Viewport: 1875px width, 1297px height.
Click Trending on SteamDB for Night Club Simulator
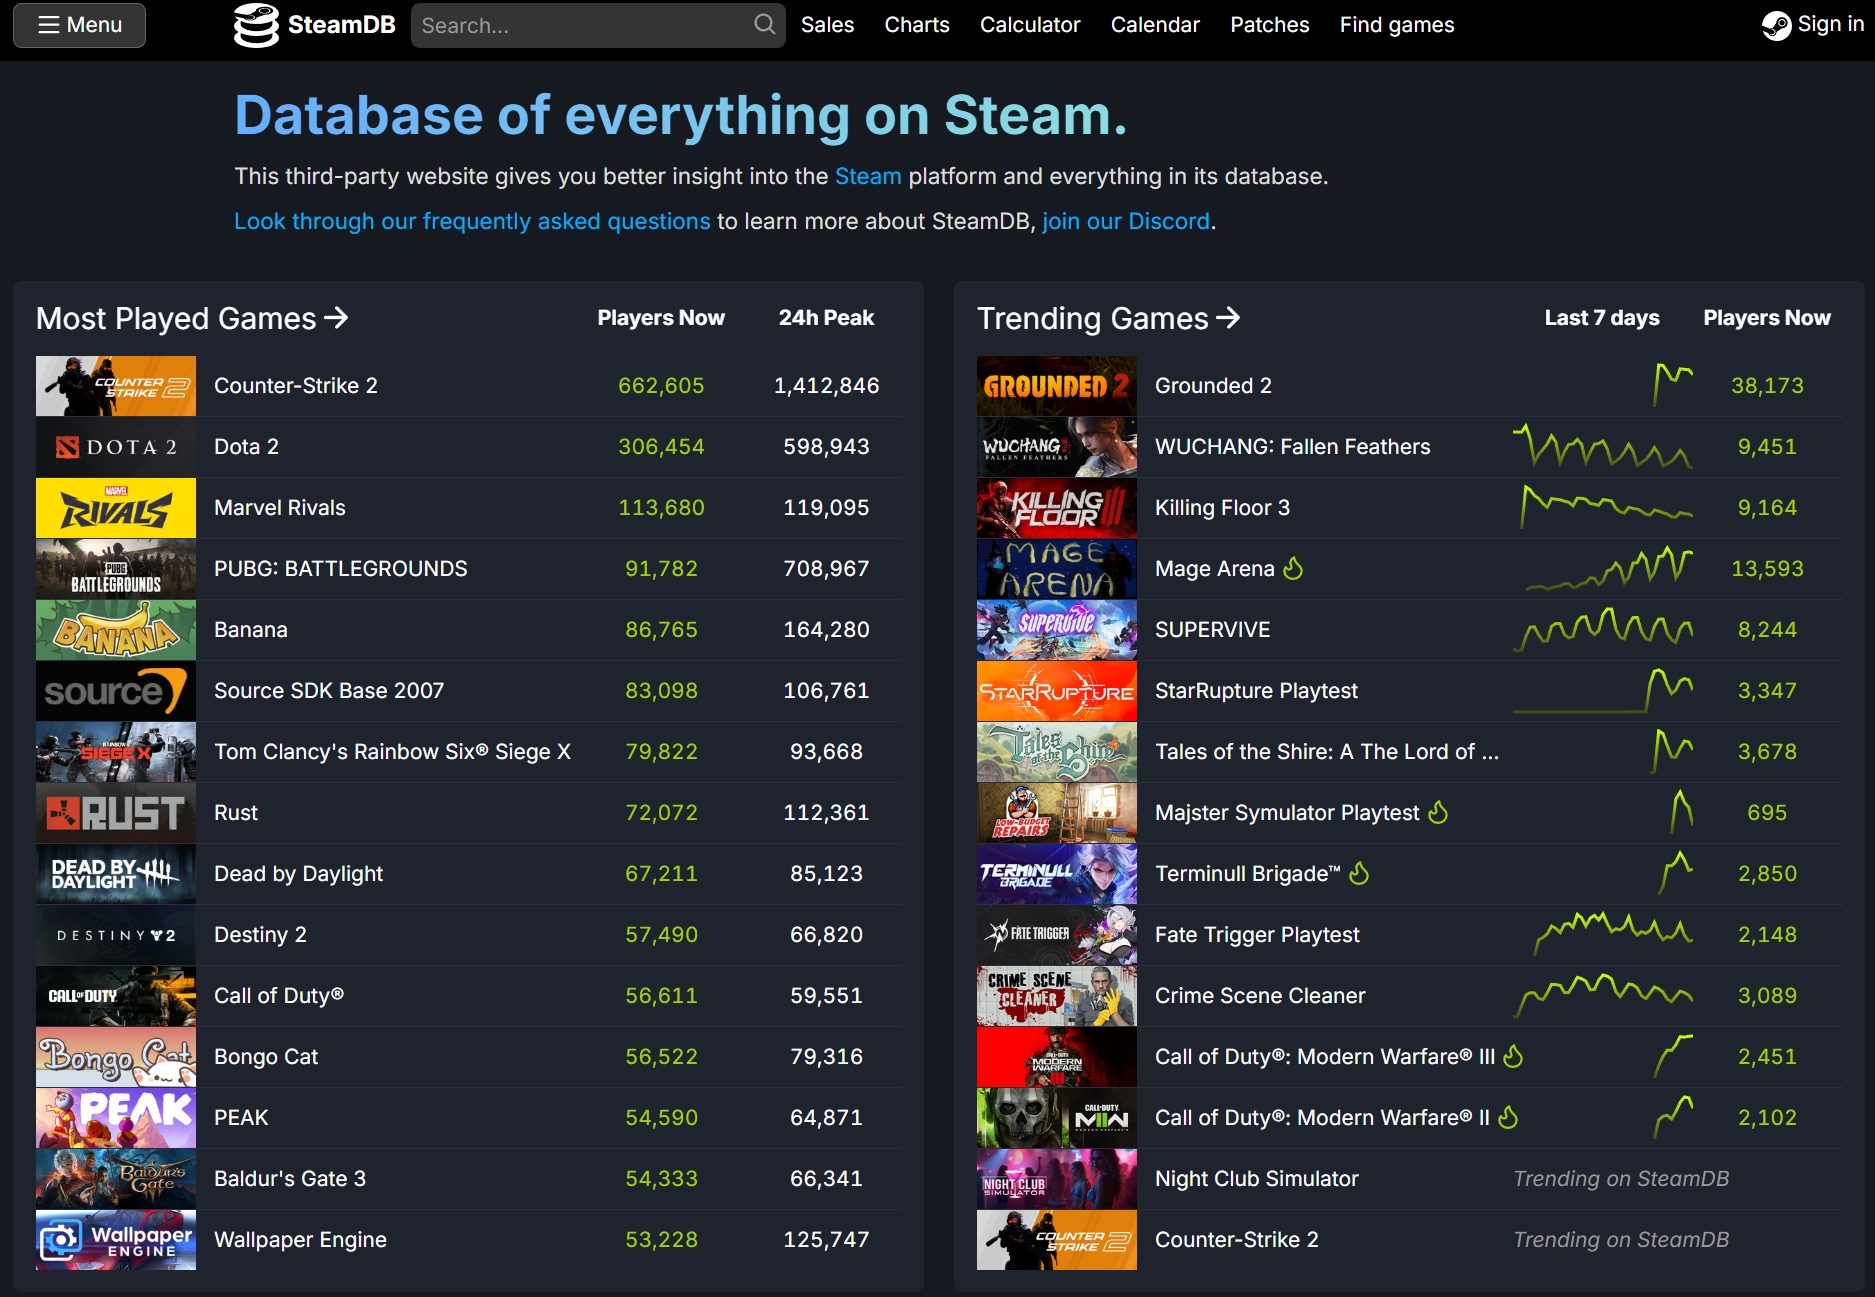tap(1621, 1179)
